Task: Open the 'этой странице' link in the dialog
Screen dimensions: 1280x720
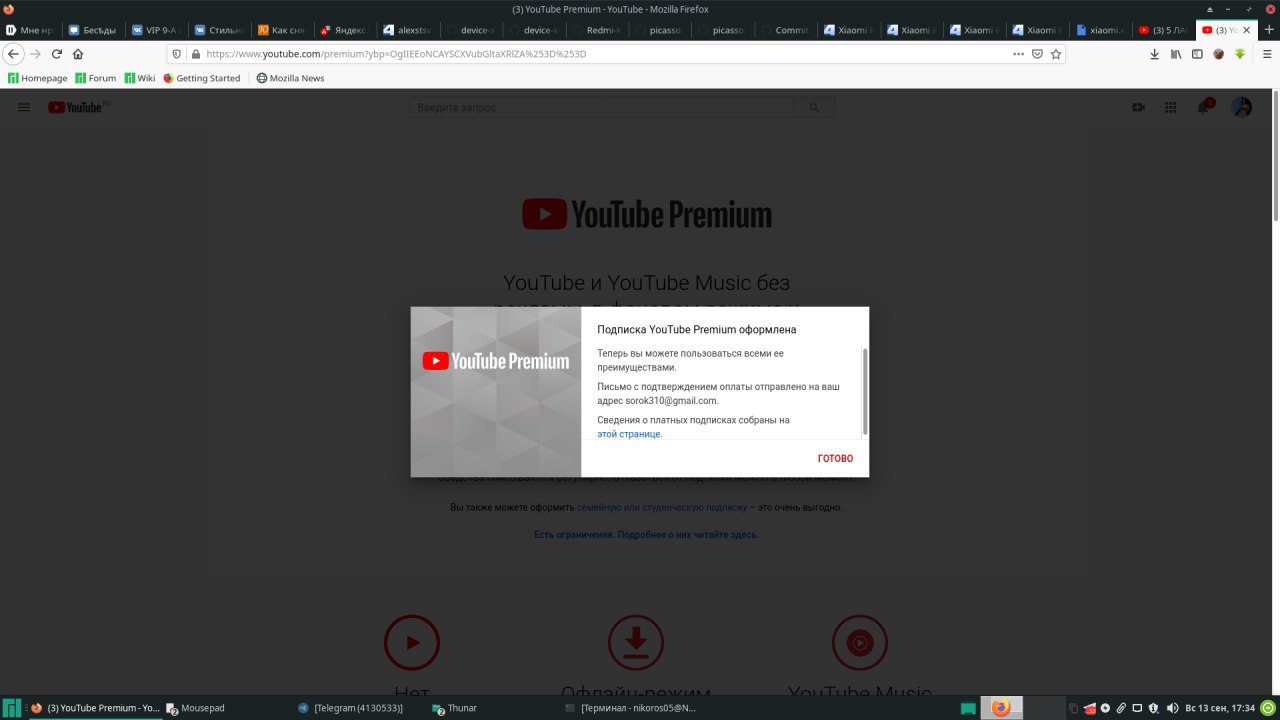Action: [629, 434]
